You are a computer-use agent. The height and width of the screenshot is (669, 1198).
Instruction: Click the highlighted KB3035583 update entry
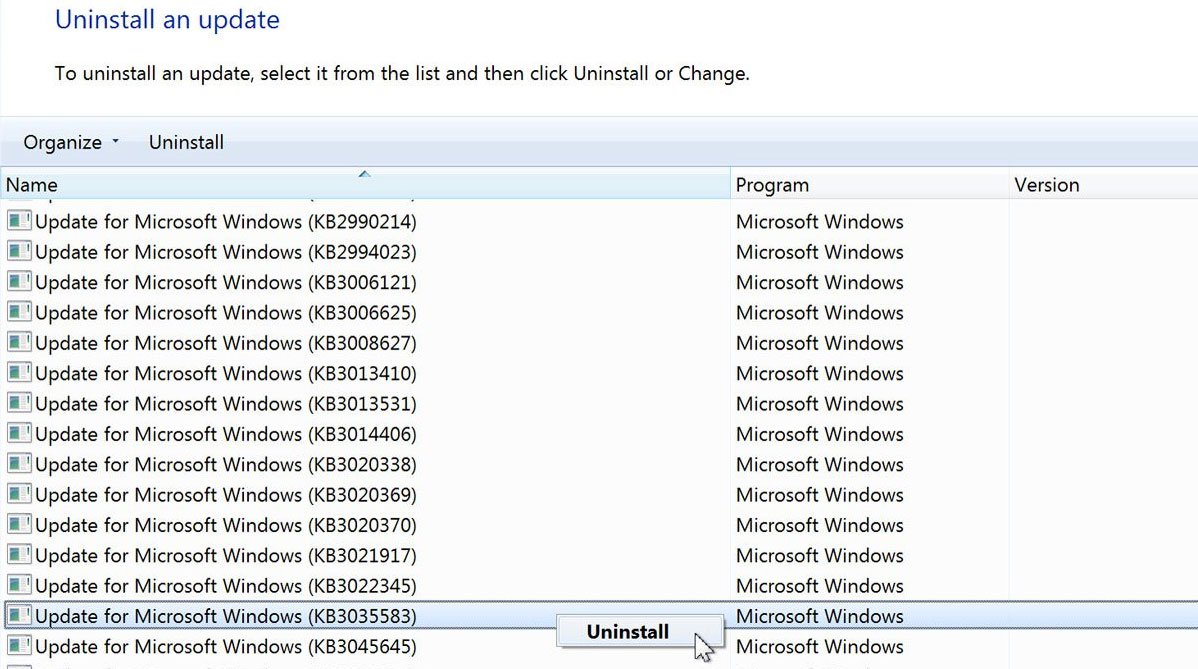coord(225,616)
